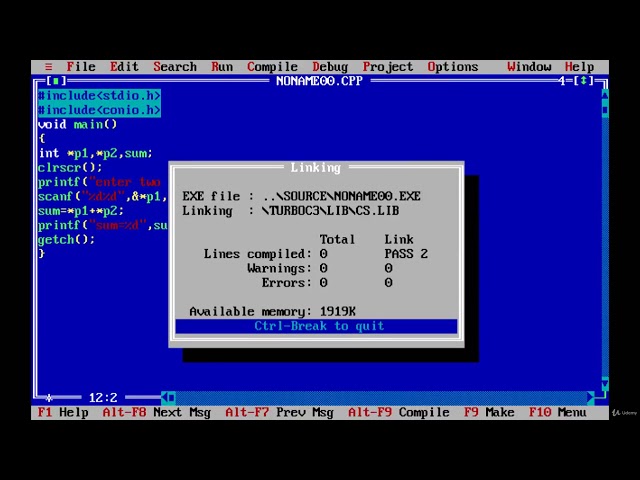The width and height of the screenshot is (640, 480).
Task: Click the getch(); line
Action: click(x=67, y=239)
